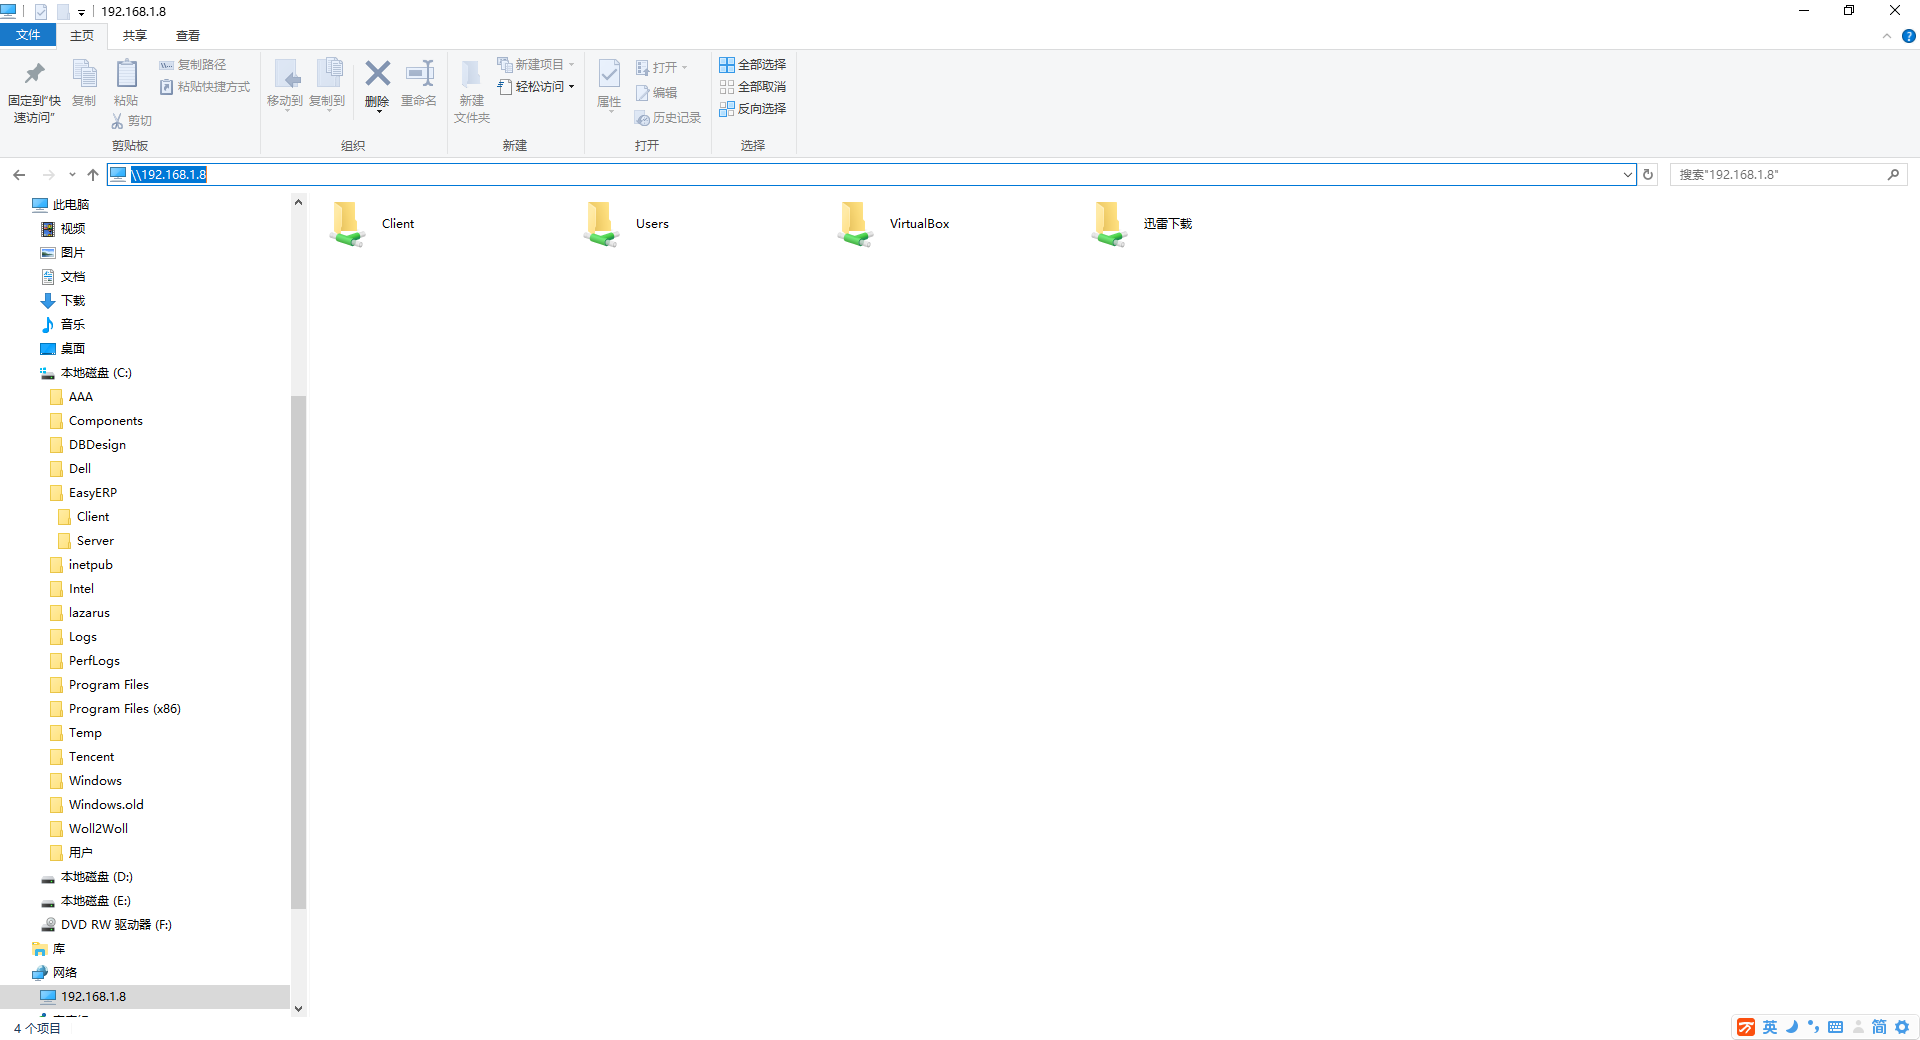Click Select All (全部选择)

click(752, 65)
